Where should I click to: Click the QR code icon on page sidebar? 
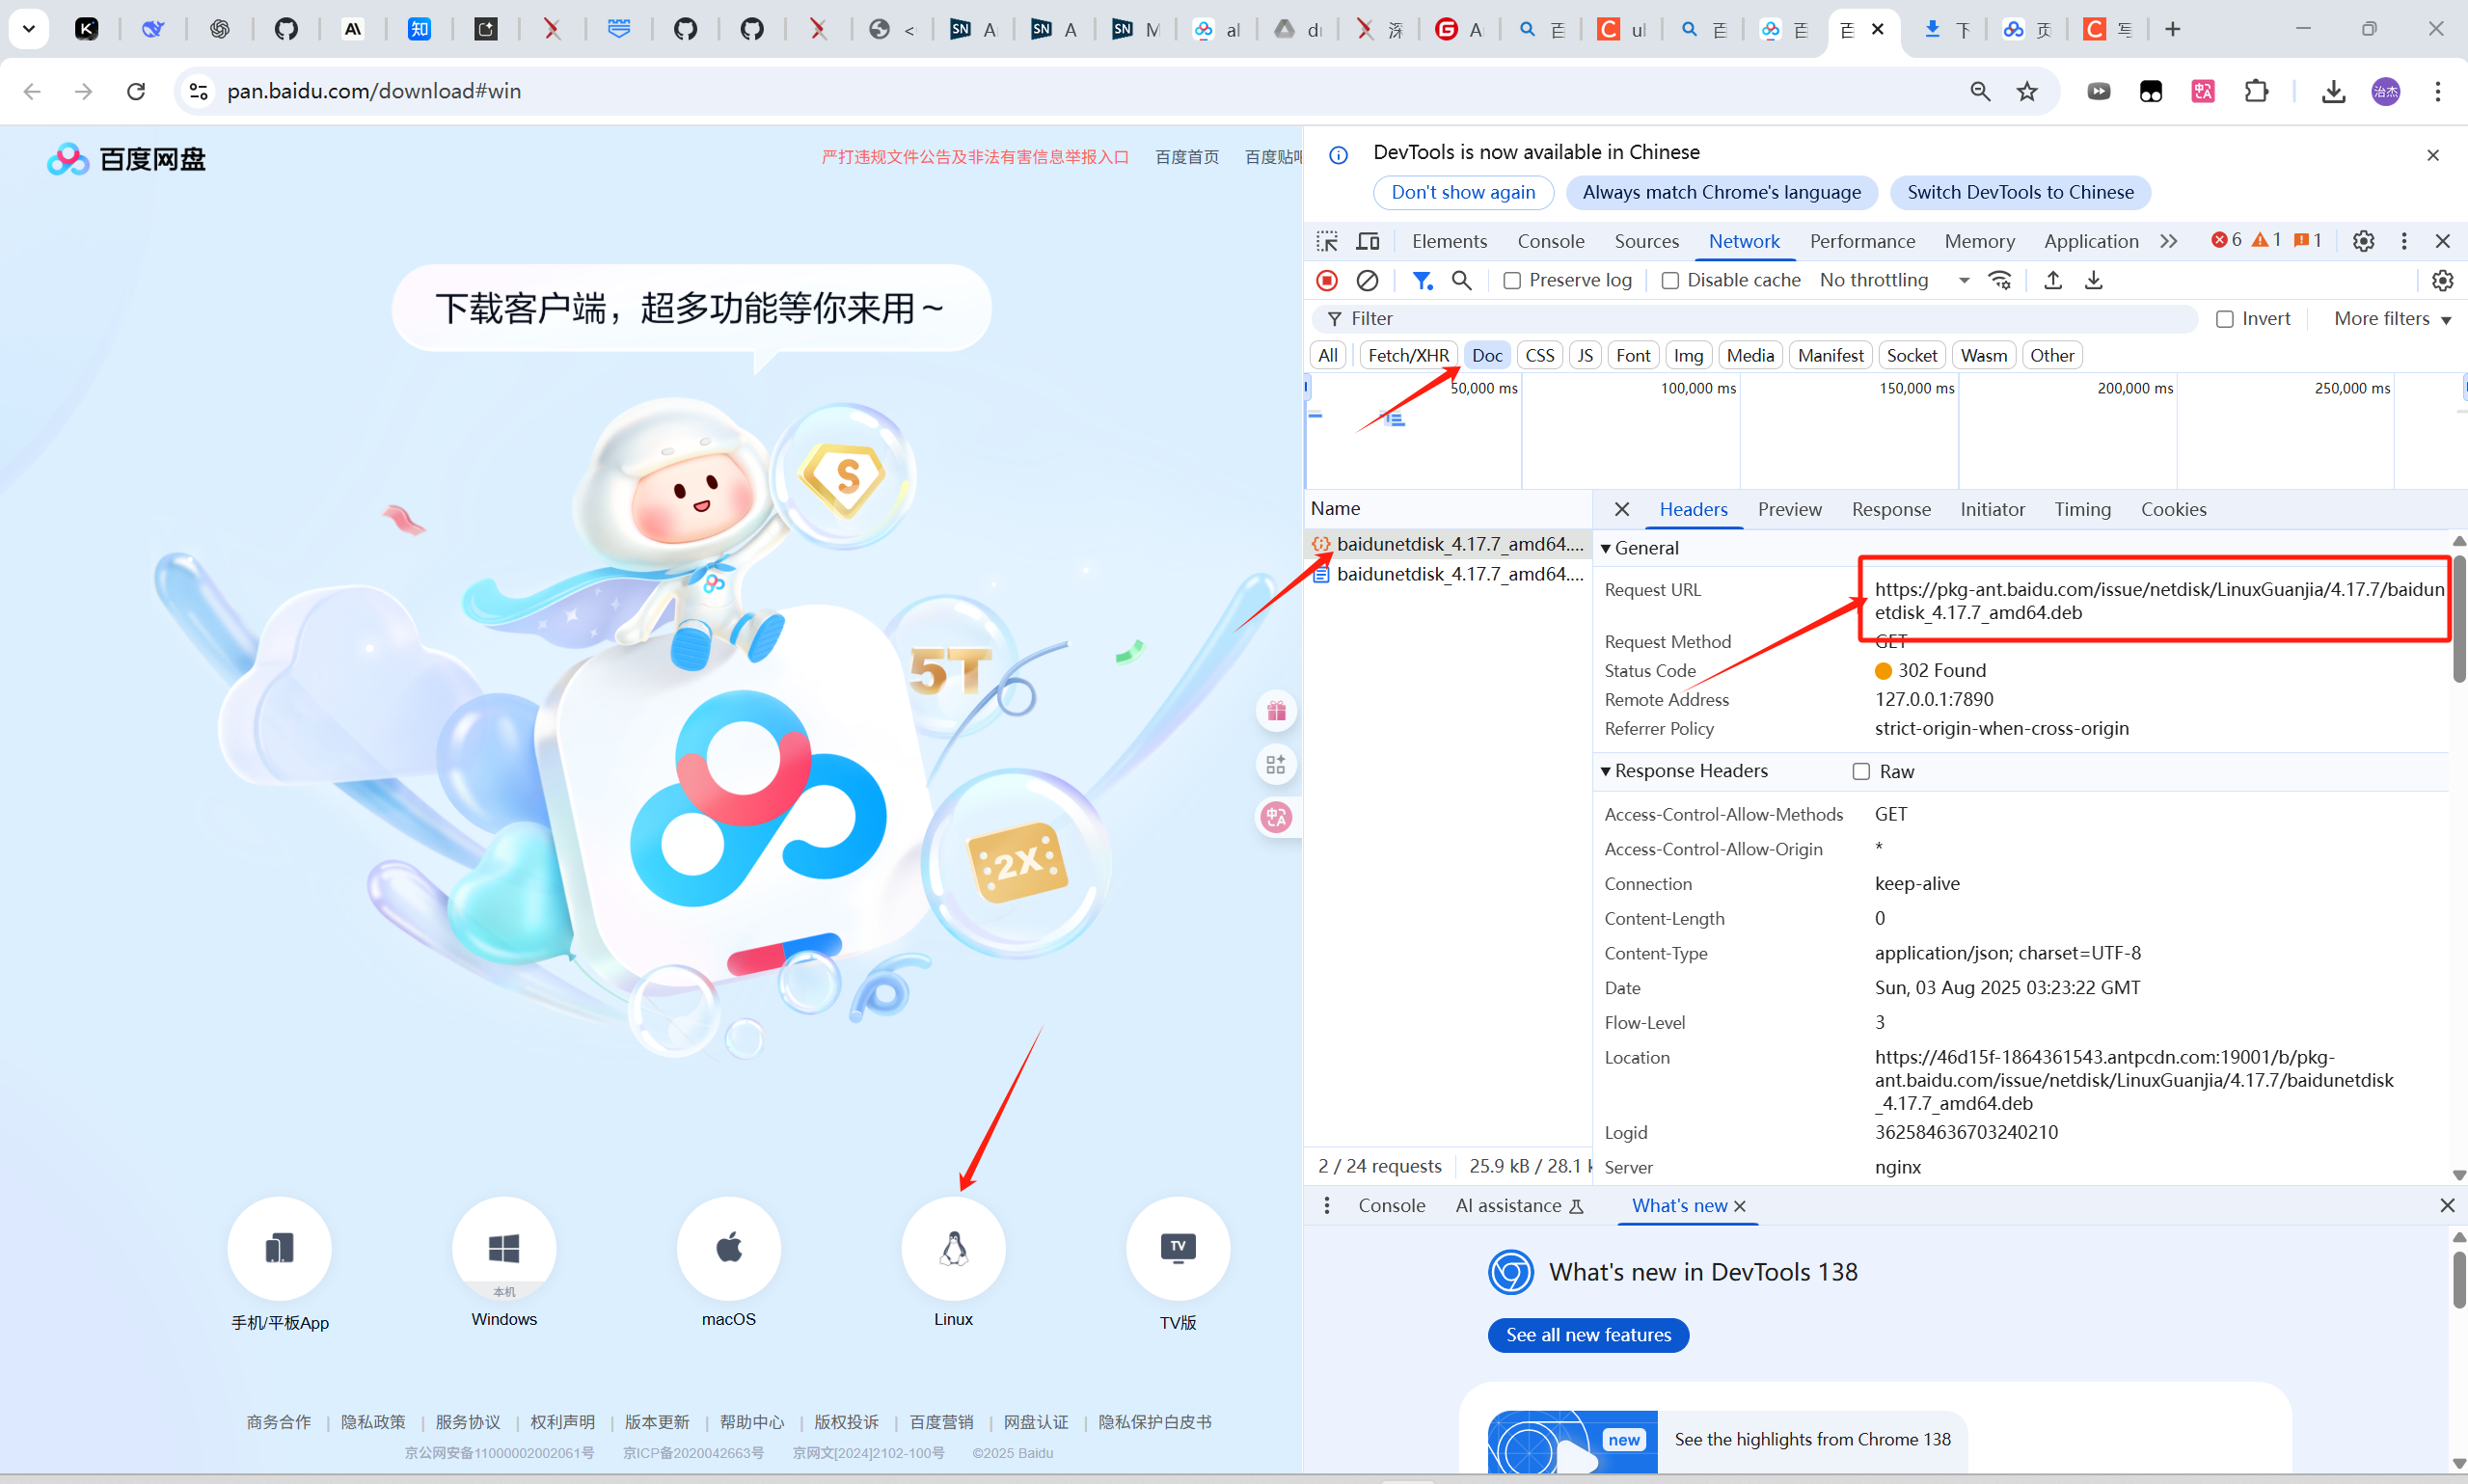click(1276, 765)
